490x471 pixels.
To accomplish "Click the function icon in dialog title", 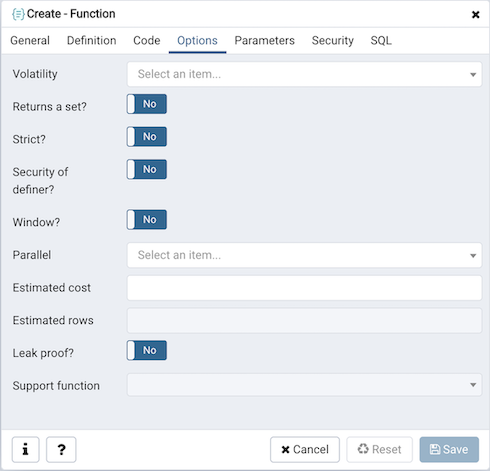I will [x=18, y=14].
